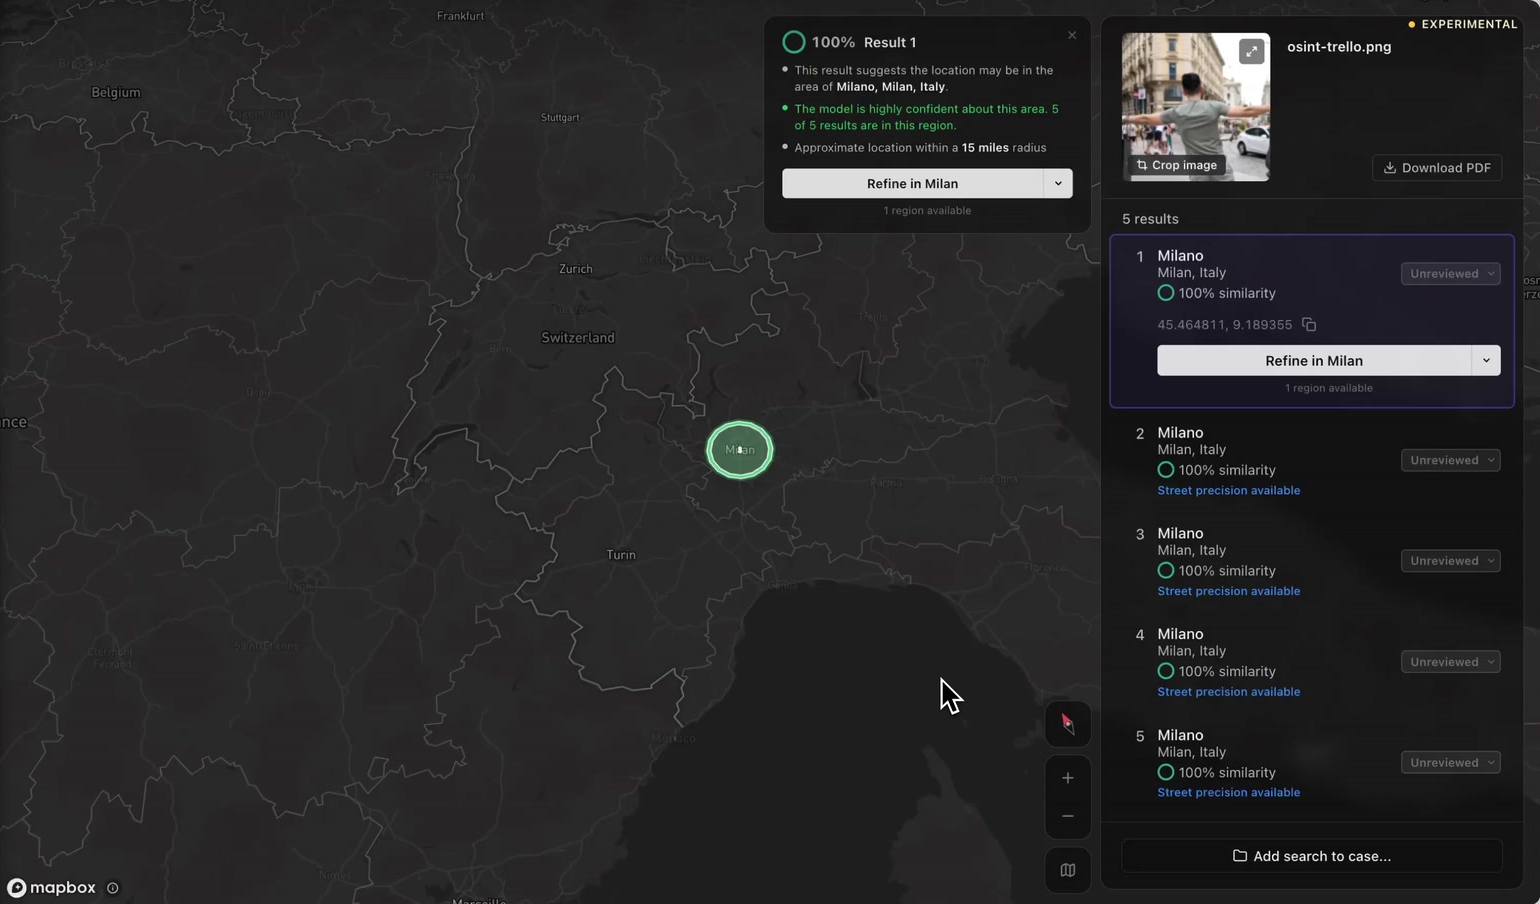Click Crop image on the thumbnail

pos(1177,165)
